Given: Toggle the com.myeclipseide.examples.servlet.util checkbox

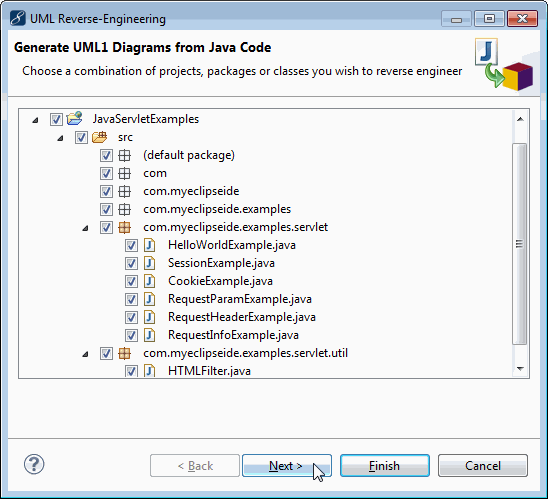Looking at the screenshot, I should click(106, 353).
